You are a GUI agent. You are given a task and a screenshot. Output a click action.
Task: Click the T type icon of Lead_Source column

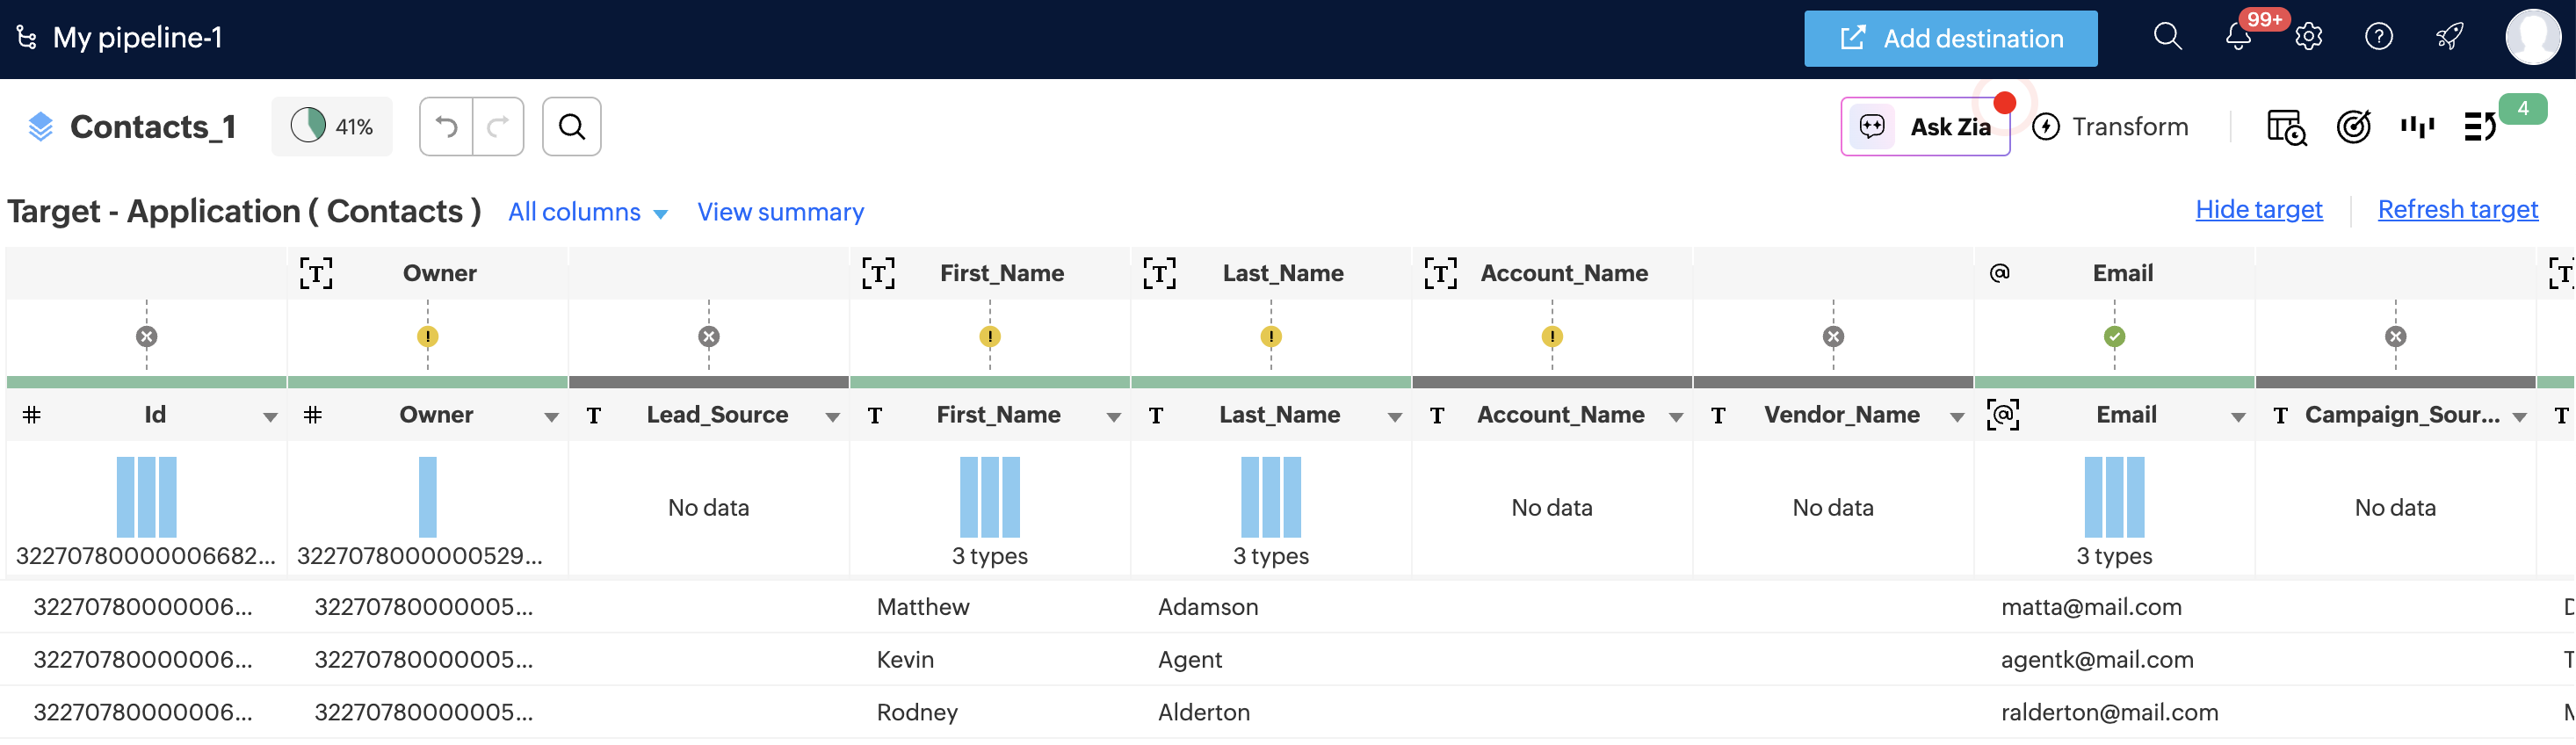[x=594, y=415]
